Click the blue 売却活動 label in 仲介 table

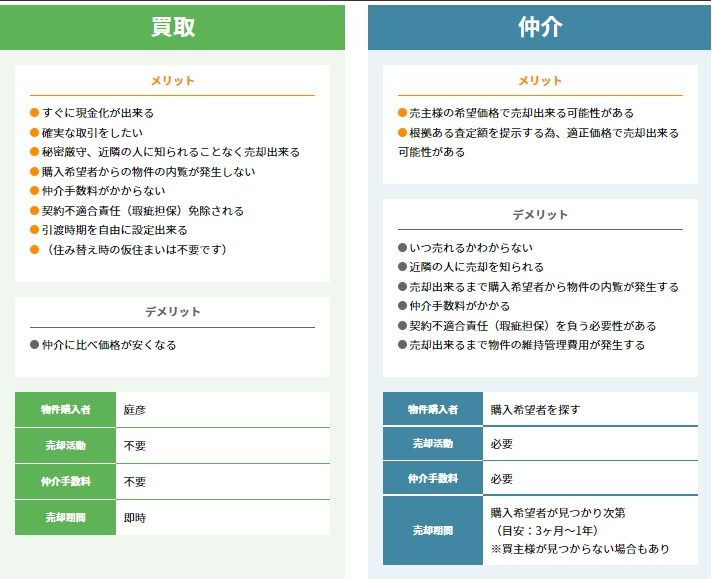[x=433, y=444]
